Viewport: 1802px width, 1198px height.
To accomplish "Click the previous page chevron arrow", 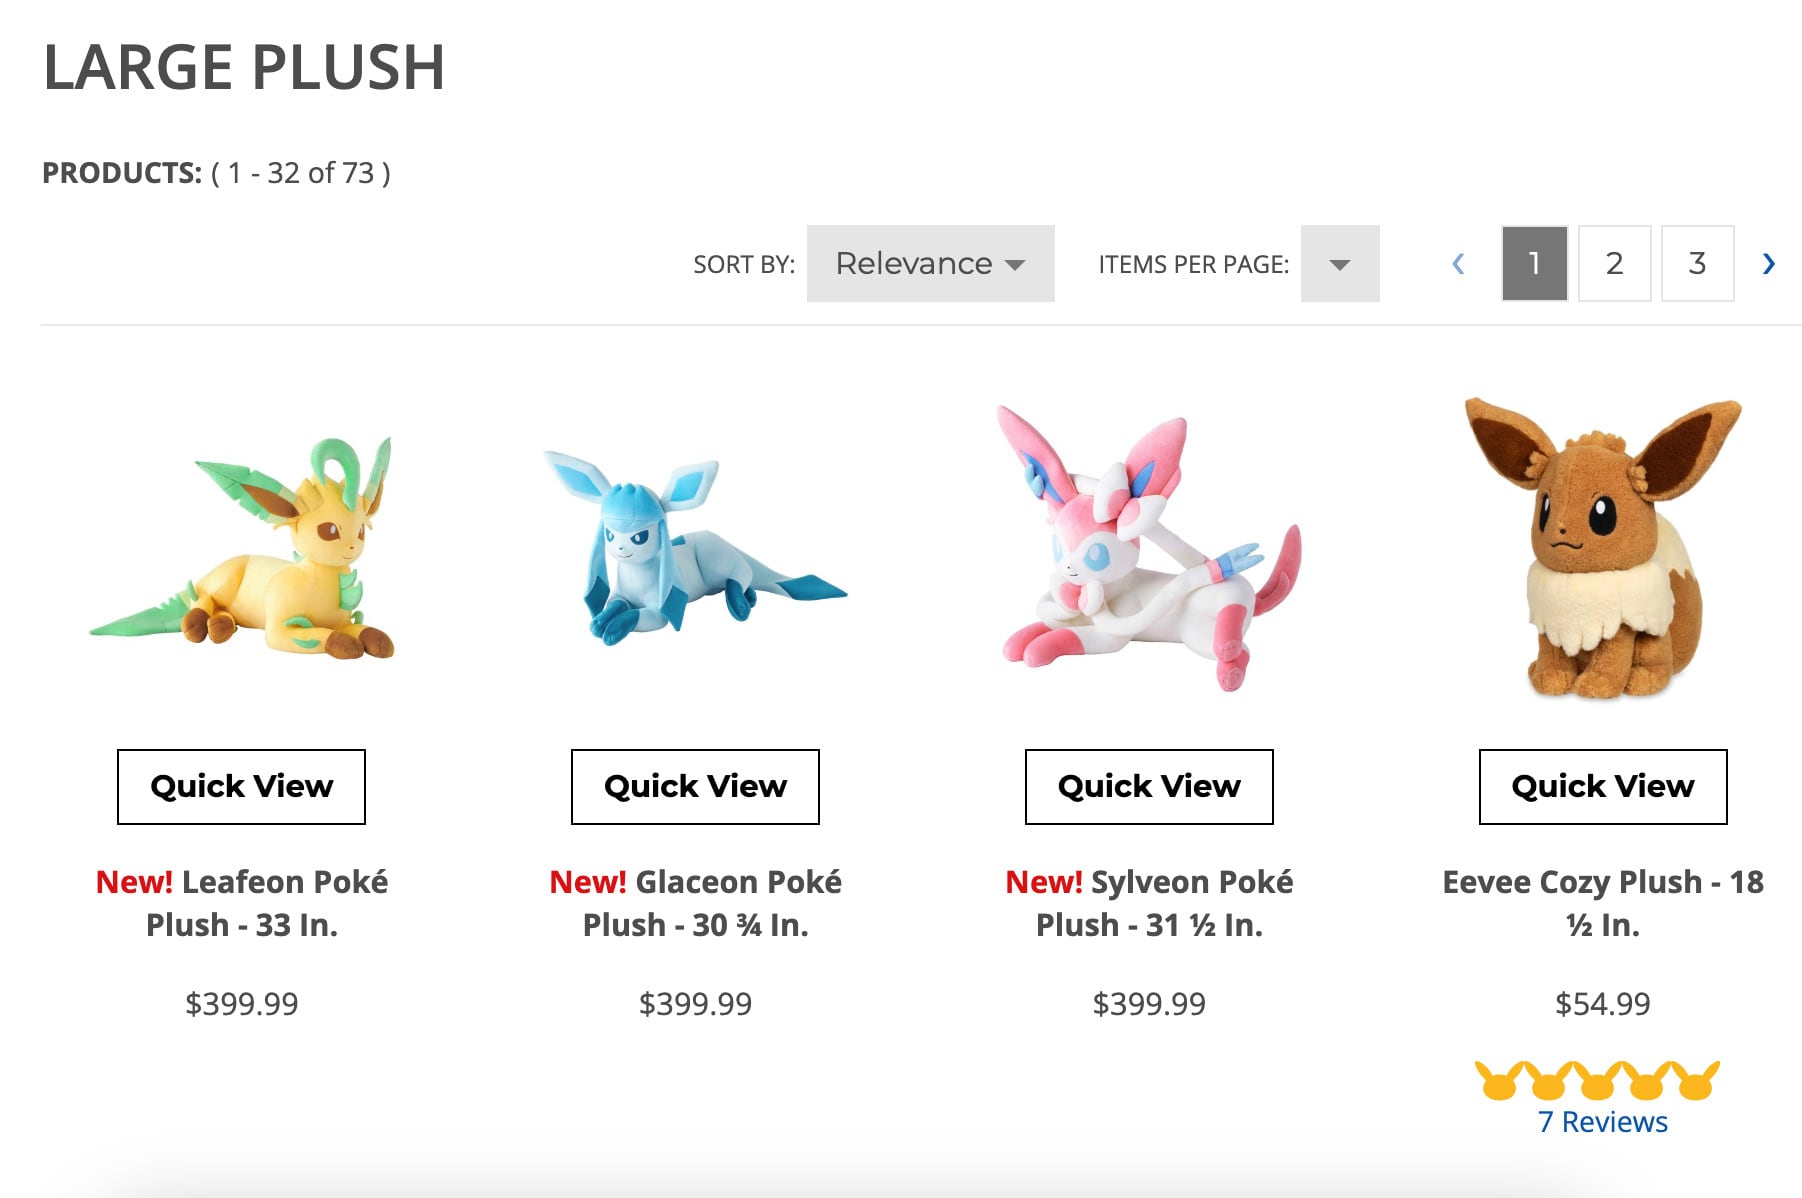I will point(1458,263).
